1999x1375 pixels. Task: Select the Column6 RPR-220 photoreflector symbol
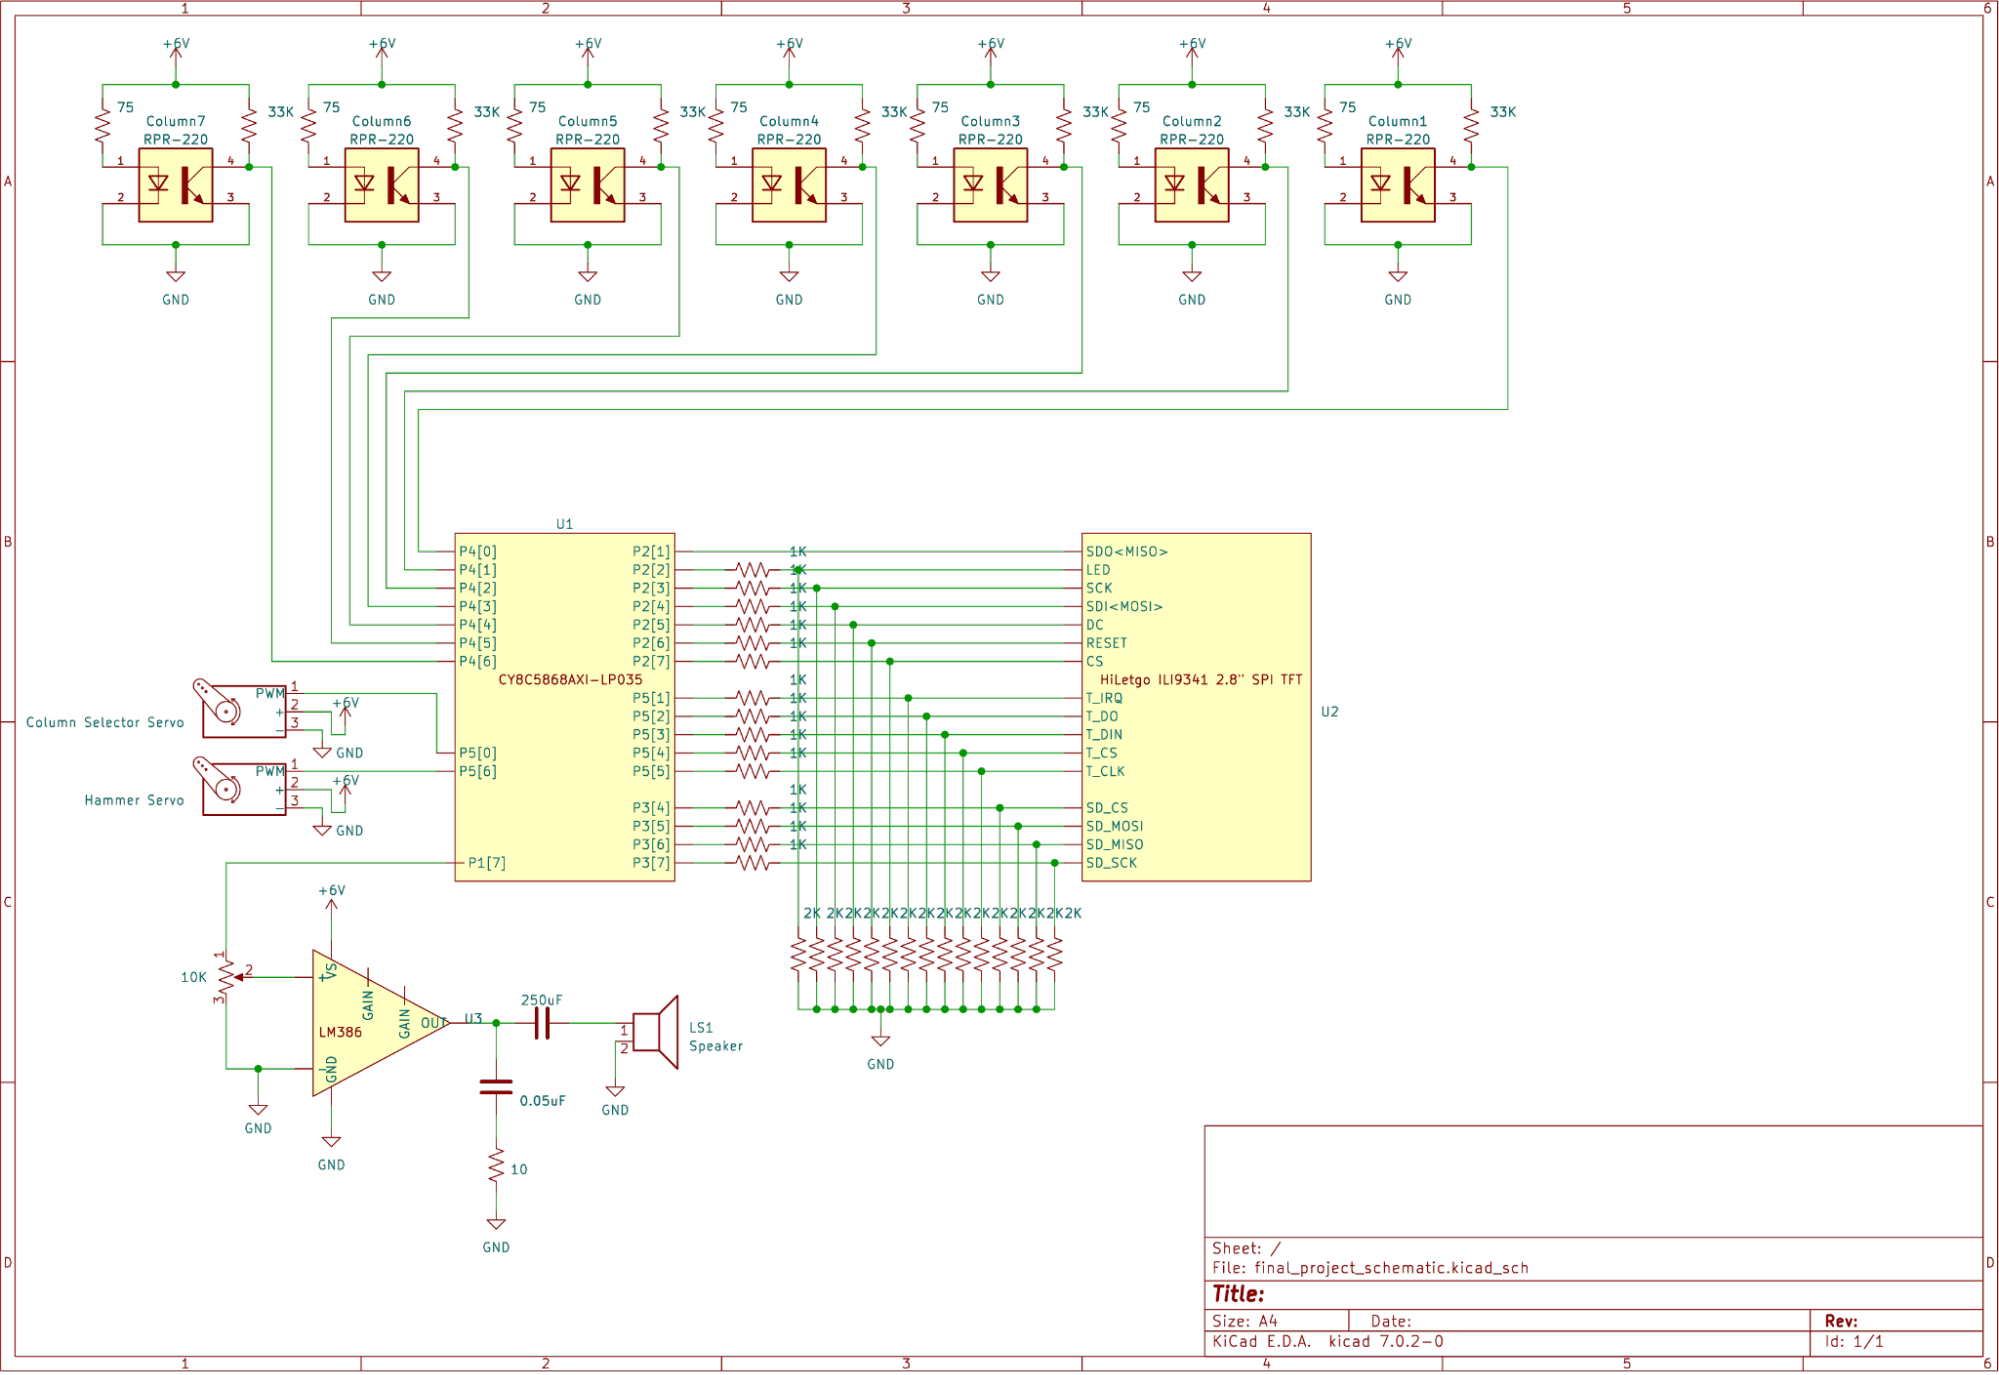pyautogui.click(x=381, y=185)
